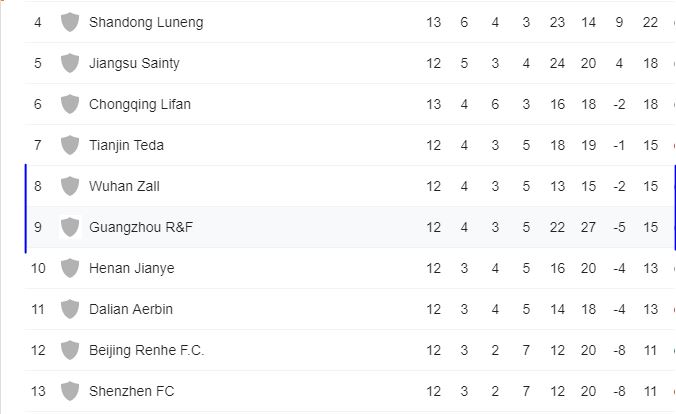Click the Chongqing Lifan shield icon
The height and width of the screenshot is (414, 676).
coord(69,104)
